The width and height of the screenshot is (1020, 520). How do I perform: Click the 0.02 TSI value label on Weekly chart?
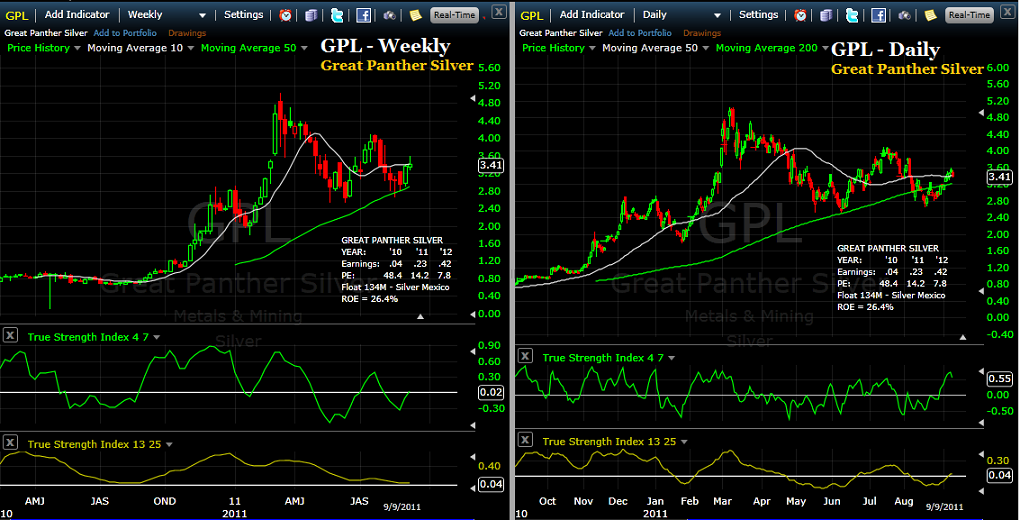(490, 392)
